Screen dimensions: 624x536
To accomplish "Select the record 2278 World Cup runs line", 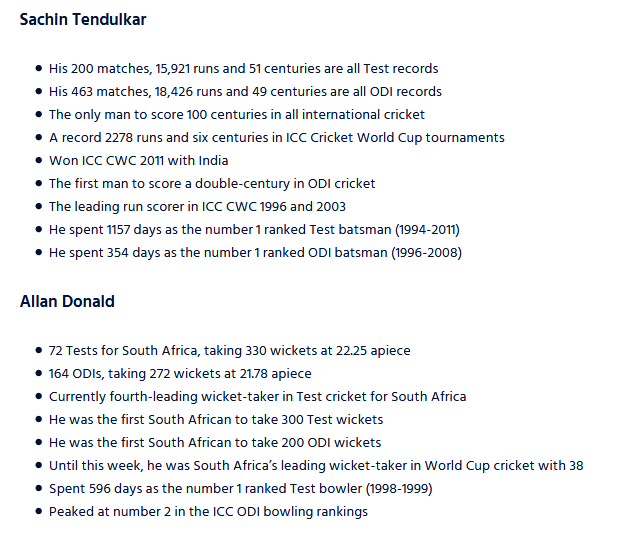I will (277, 138).
